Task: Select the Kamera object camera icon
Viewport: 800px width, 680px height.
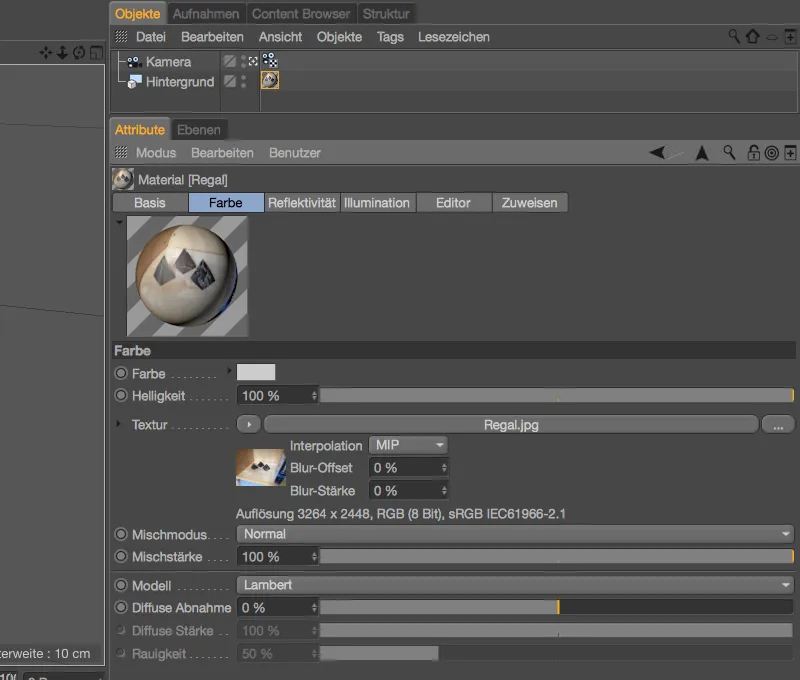Action: pyautogui.click(x=133, y=61)
